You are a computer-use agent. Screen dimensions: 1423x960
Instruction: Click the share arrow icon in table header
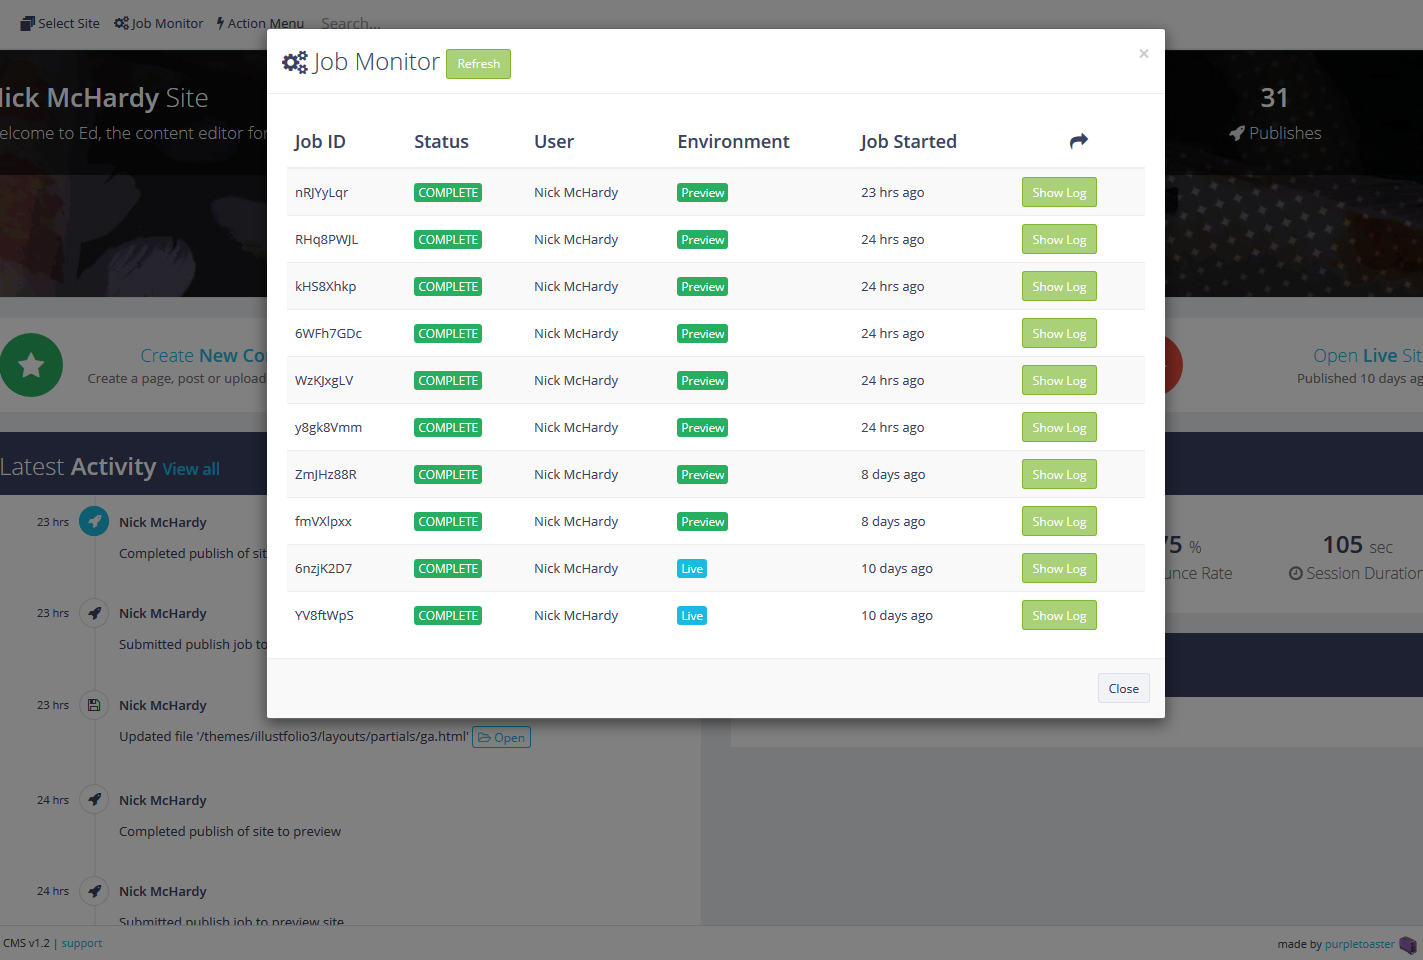click(x=1078, y=141)
